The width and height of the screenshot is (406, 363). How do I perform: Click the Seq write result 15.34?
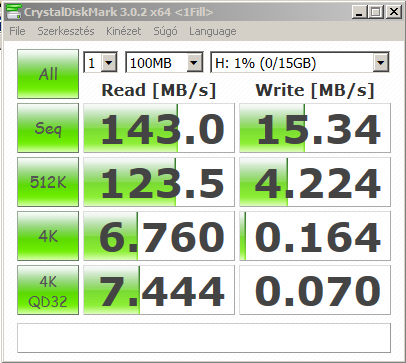click(x=315, y=128)
